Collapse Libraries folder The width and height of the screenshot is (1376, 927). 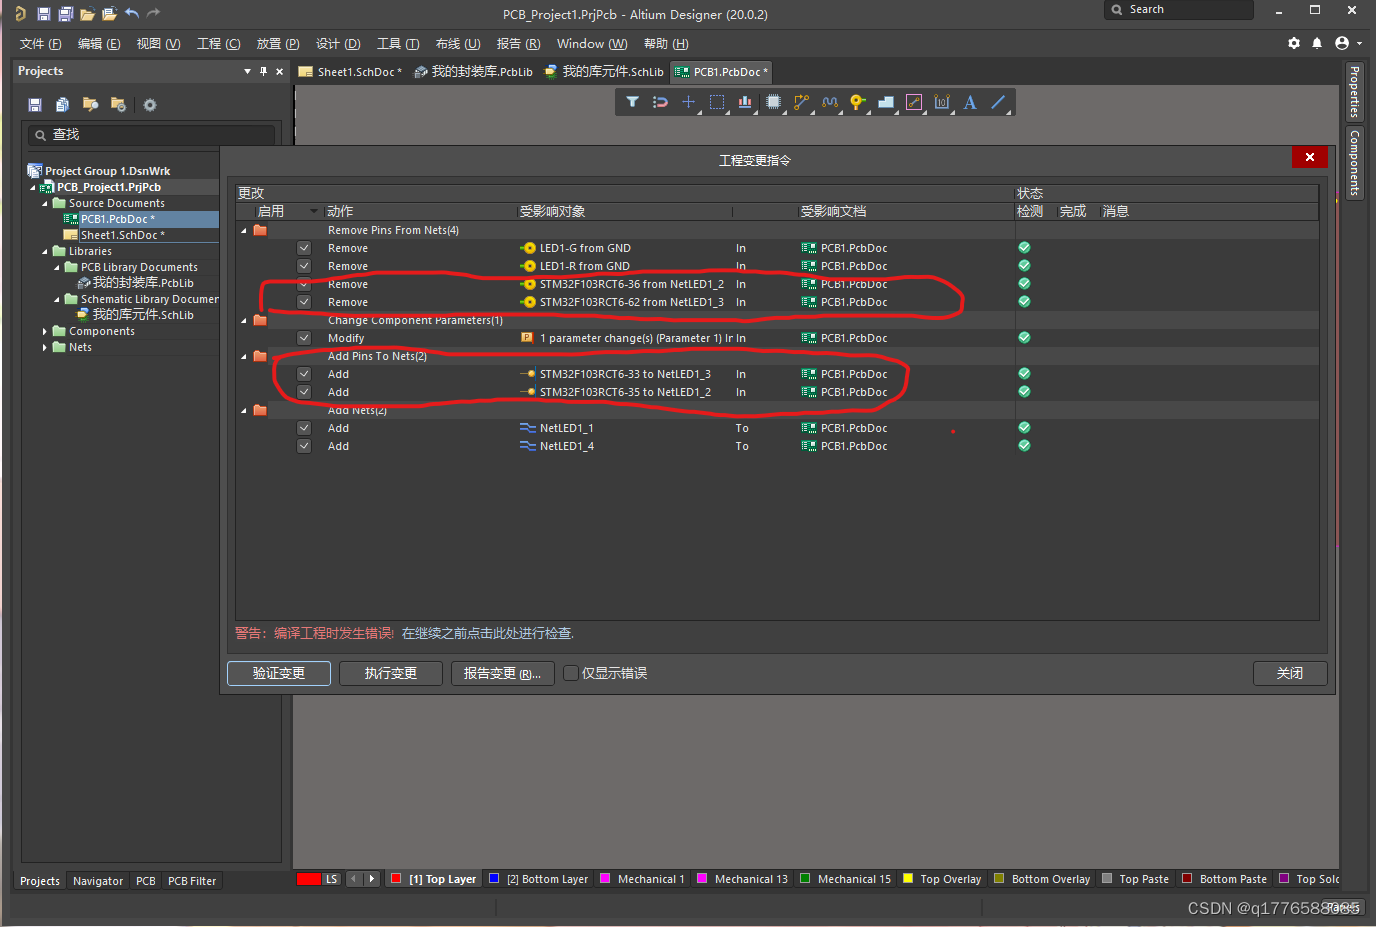click(x=45, y=251)
